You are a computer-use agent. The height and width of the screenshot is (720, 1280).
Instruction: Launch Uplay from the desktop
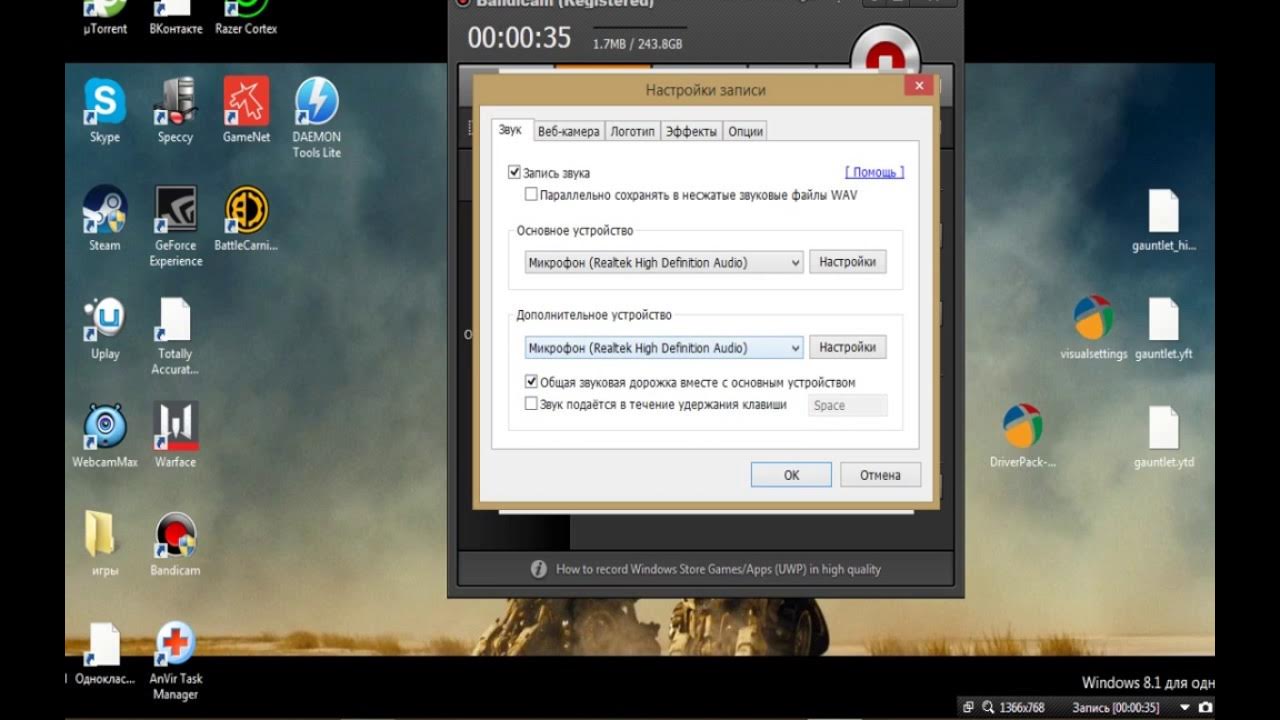point(104,328)
